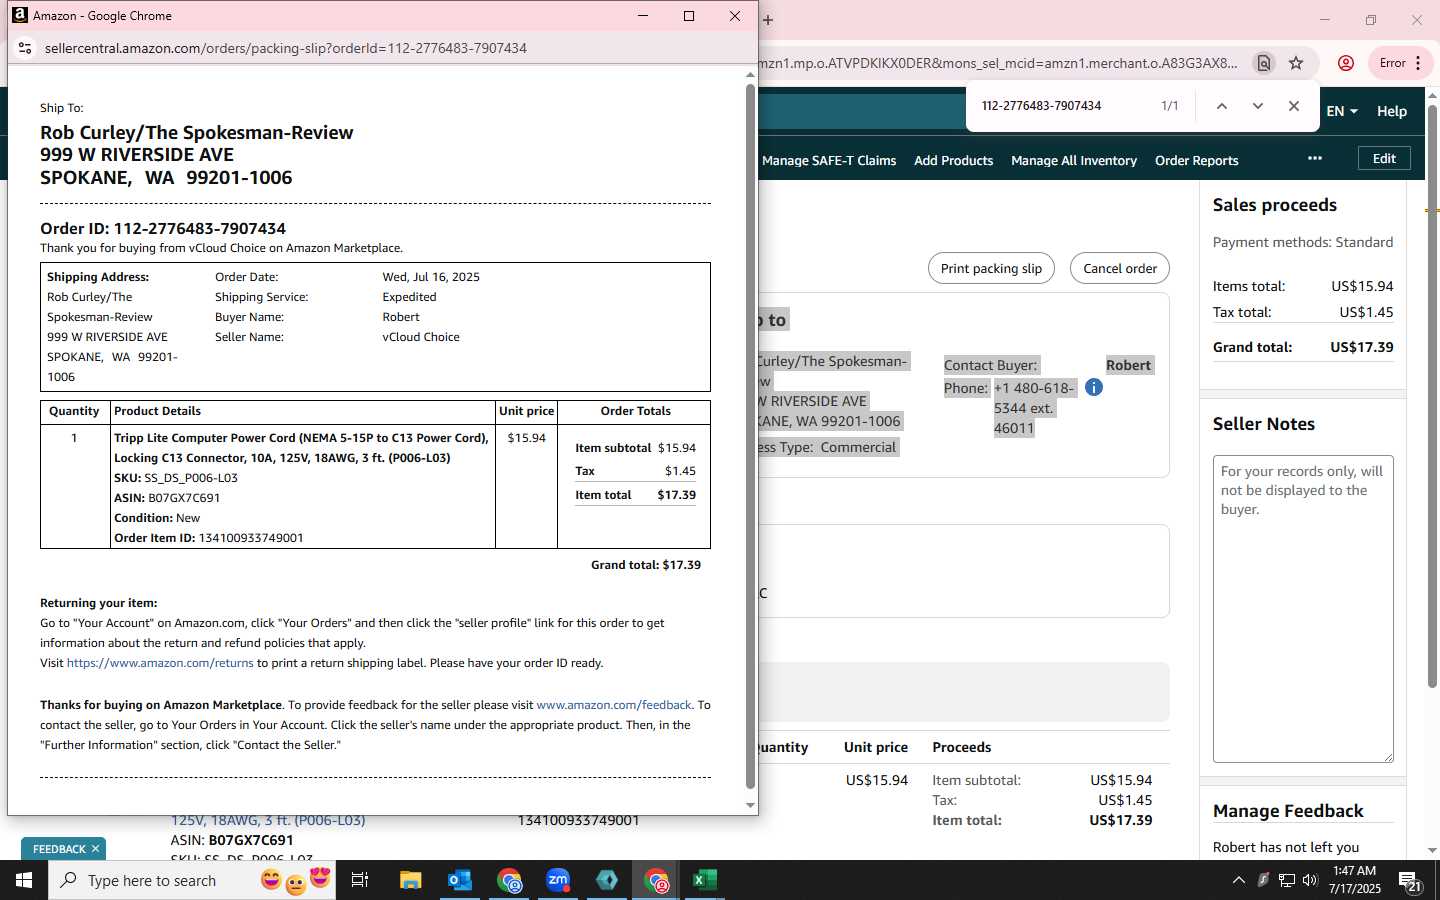Viewport: 1440px width, 900px height.
Task: Switch to the first Chrome taskbar icon
Action: point(509,880)
